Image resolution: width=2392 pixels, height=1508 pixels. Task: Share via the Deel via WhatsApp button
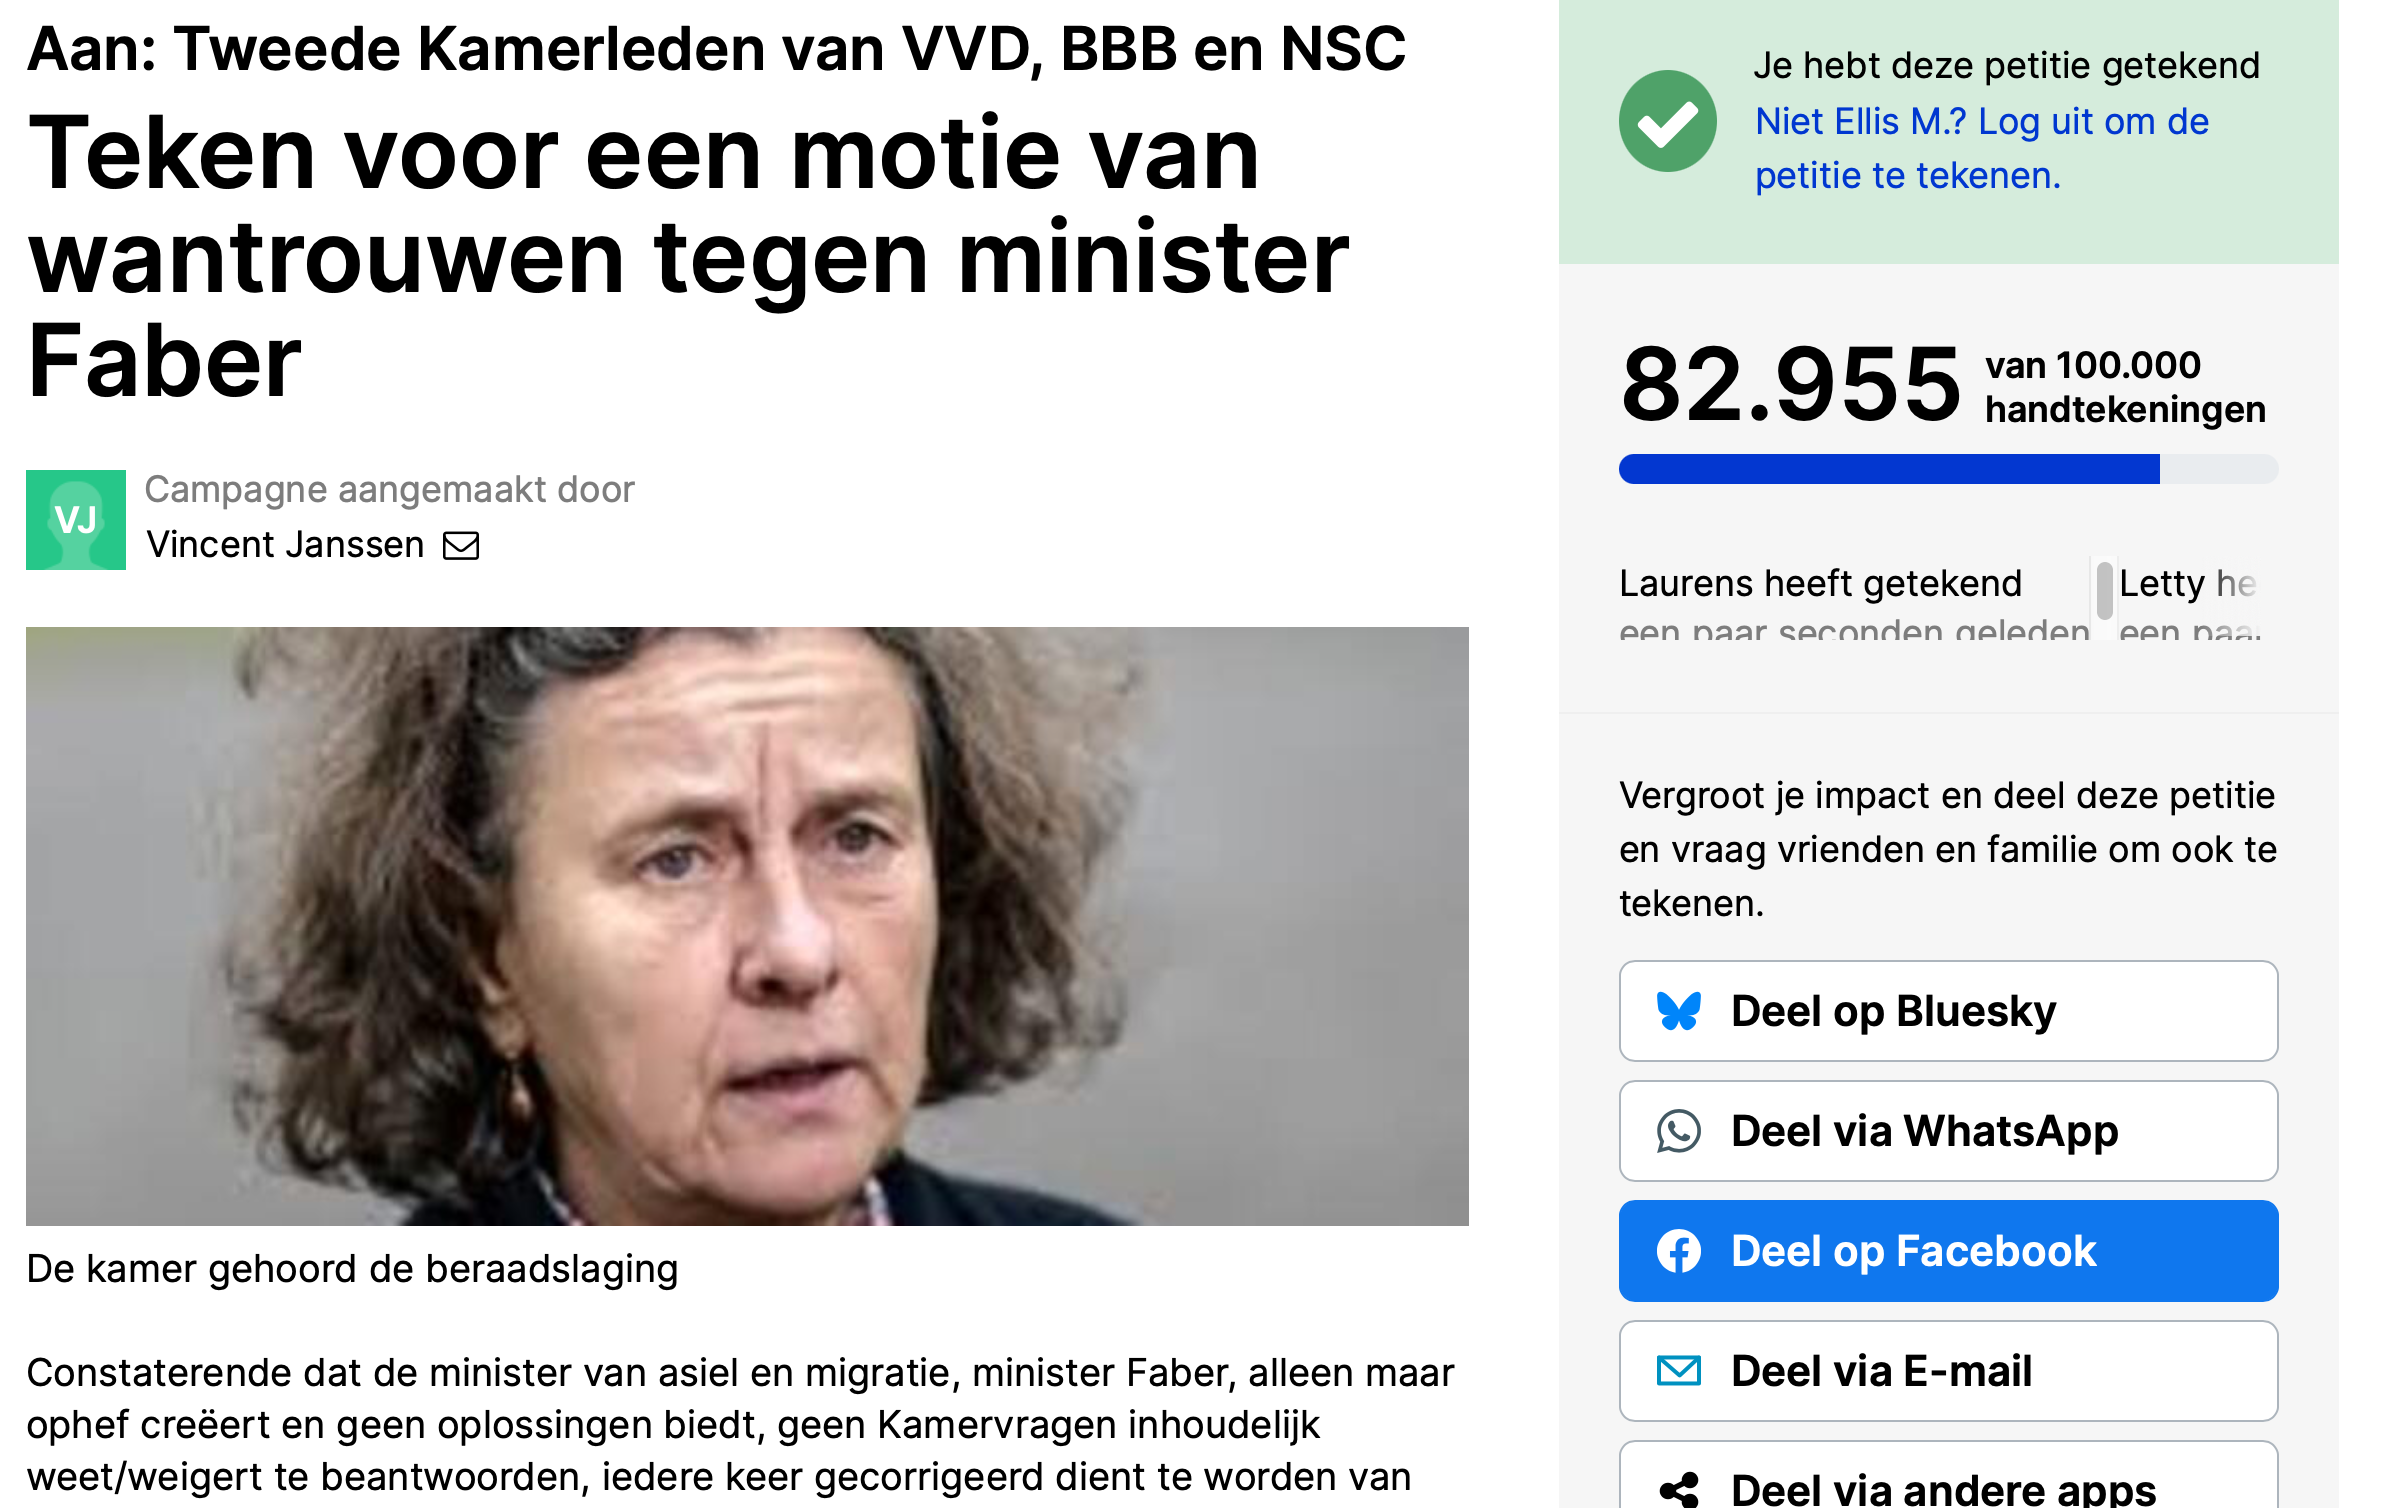click(1948, 1131)
